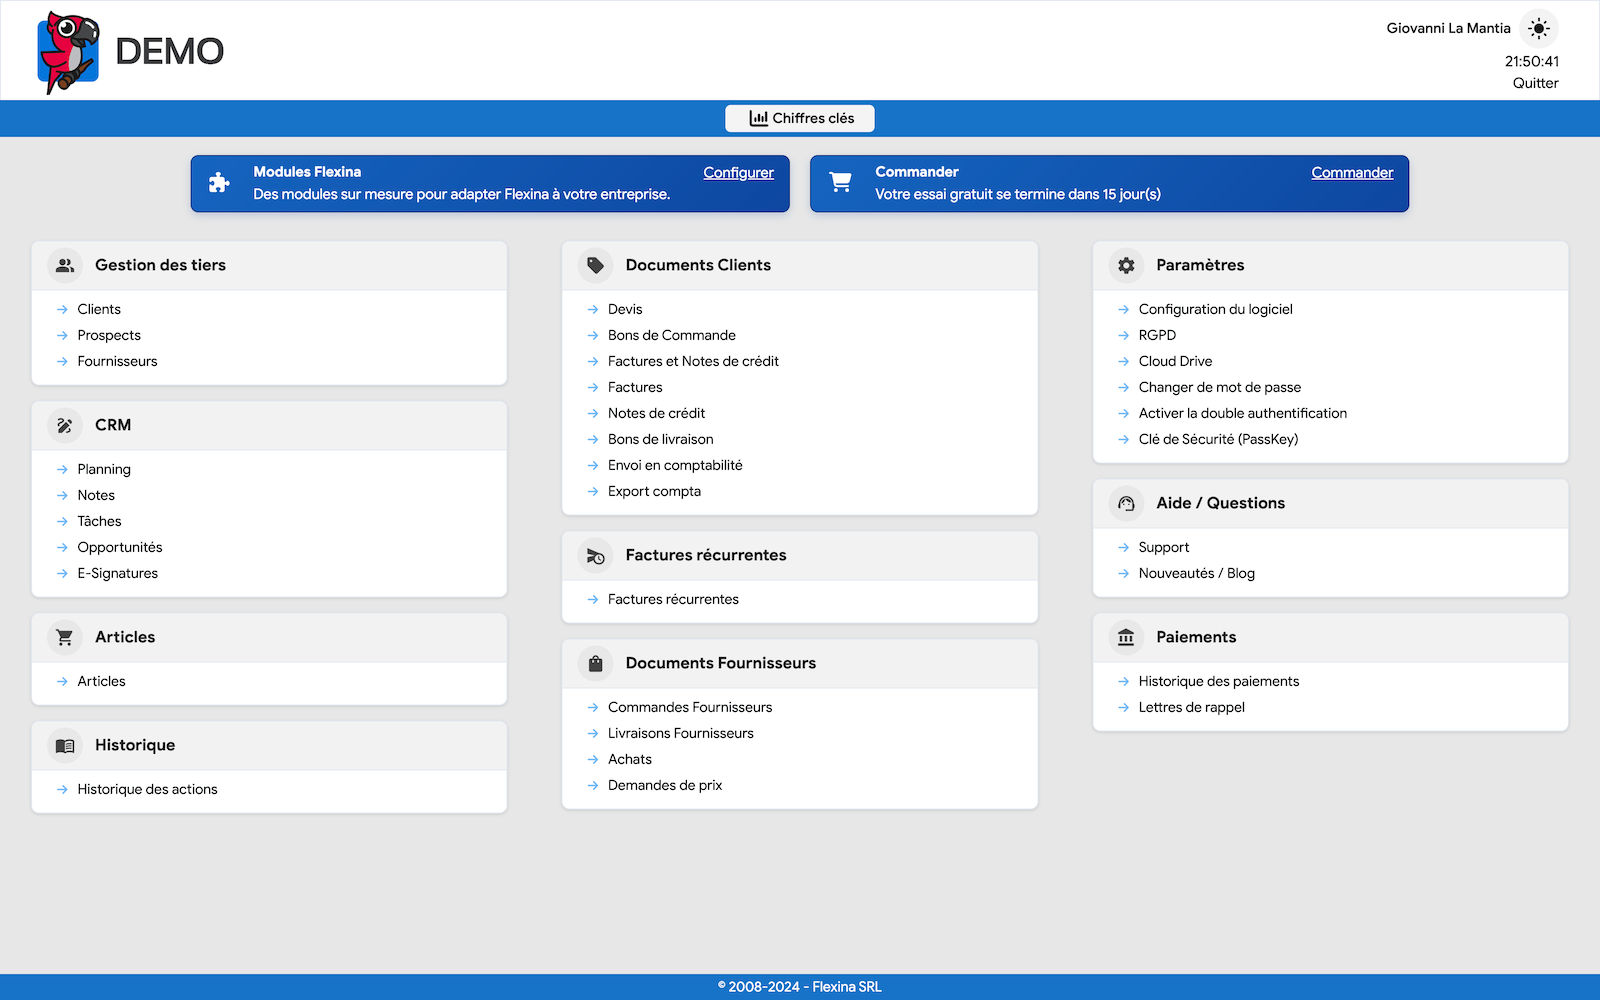Viewport: 1600px width, 1000px height.
Task: Open the Factures link
Action: tap(635, 387)
